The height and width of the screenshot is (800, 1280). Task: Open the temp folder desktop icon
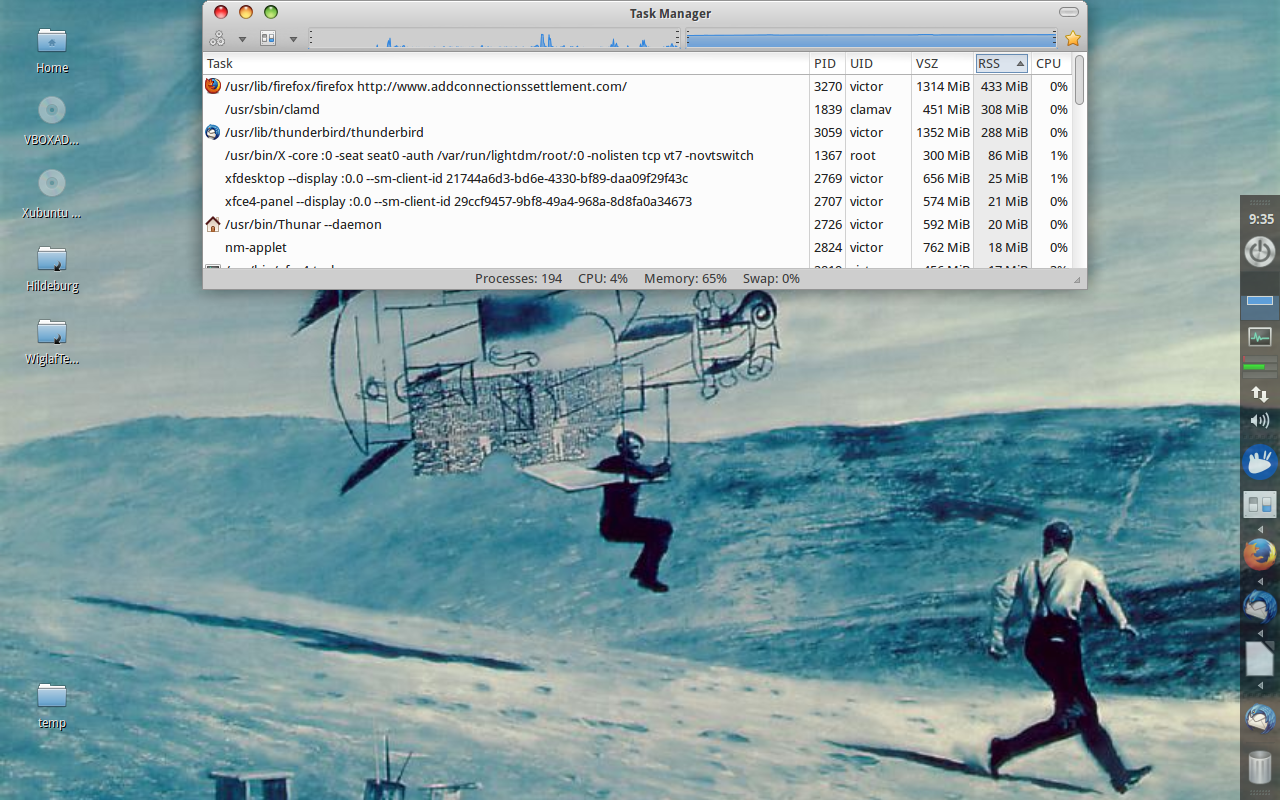[52, 705]
